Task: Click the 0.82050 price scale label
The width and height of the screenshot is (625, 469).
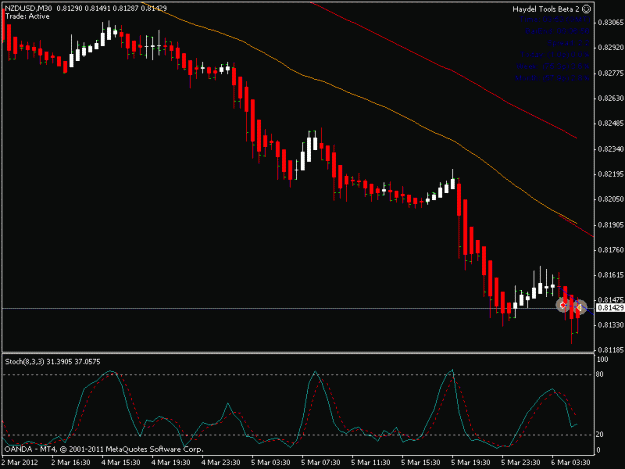Action: (610, 199)
